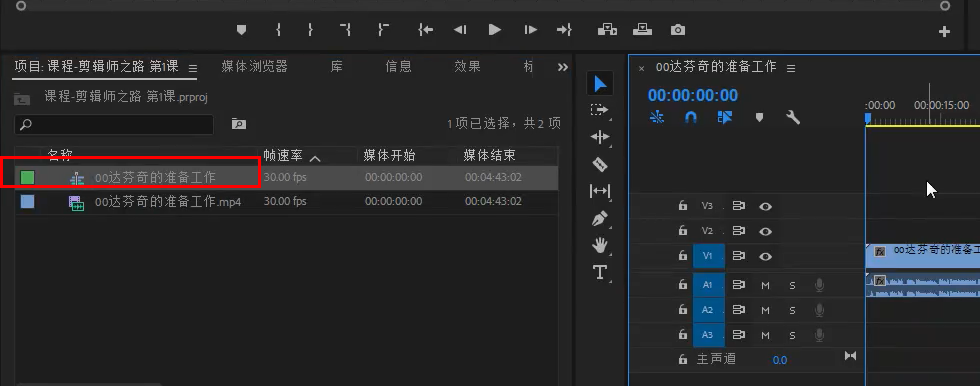This screenshot has width=980, height=386.
Task: Select the Ripple Edit tool
Action: point(599,137)
